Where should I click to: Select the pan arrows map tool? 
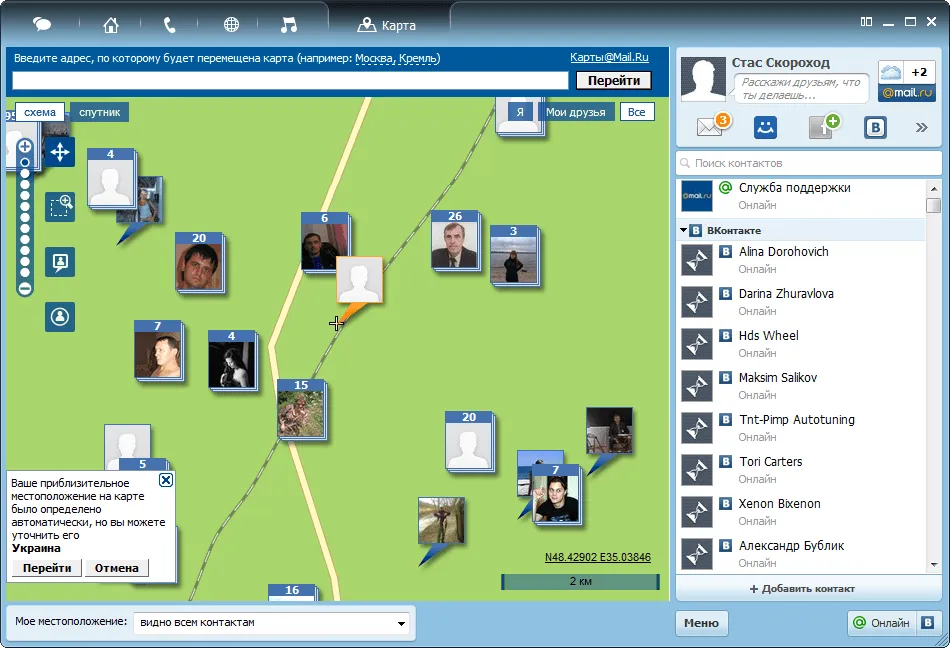tap(60, 152)
